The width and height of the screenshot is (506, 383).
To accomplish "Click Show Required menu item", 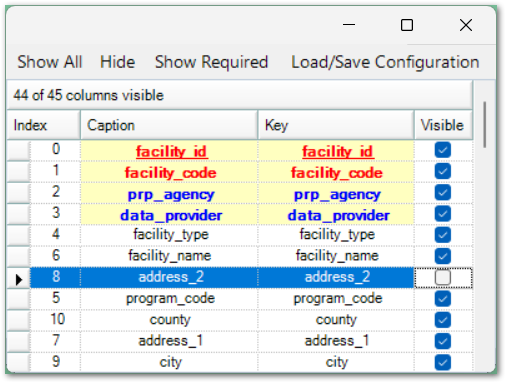I will coord(211,62).
